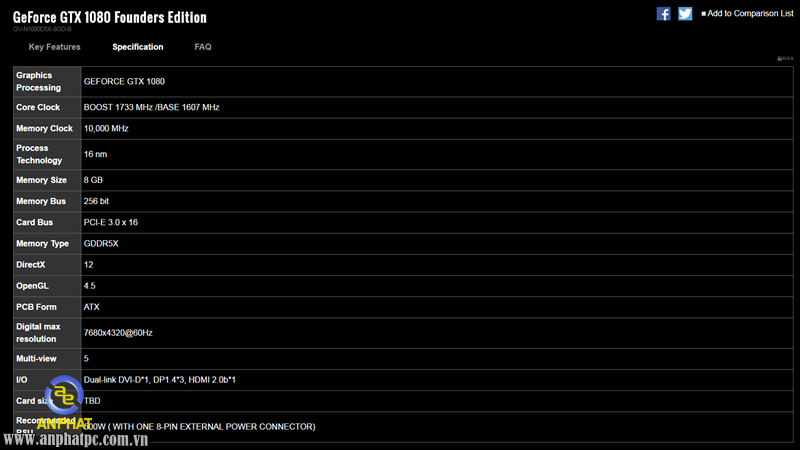Viewport: 800px width, 450px height.
Task: Switch to the Specification tab
Action: click(138, 47)
